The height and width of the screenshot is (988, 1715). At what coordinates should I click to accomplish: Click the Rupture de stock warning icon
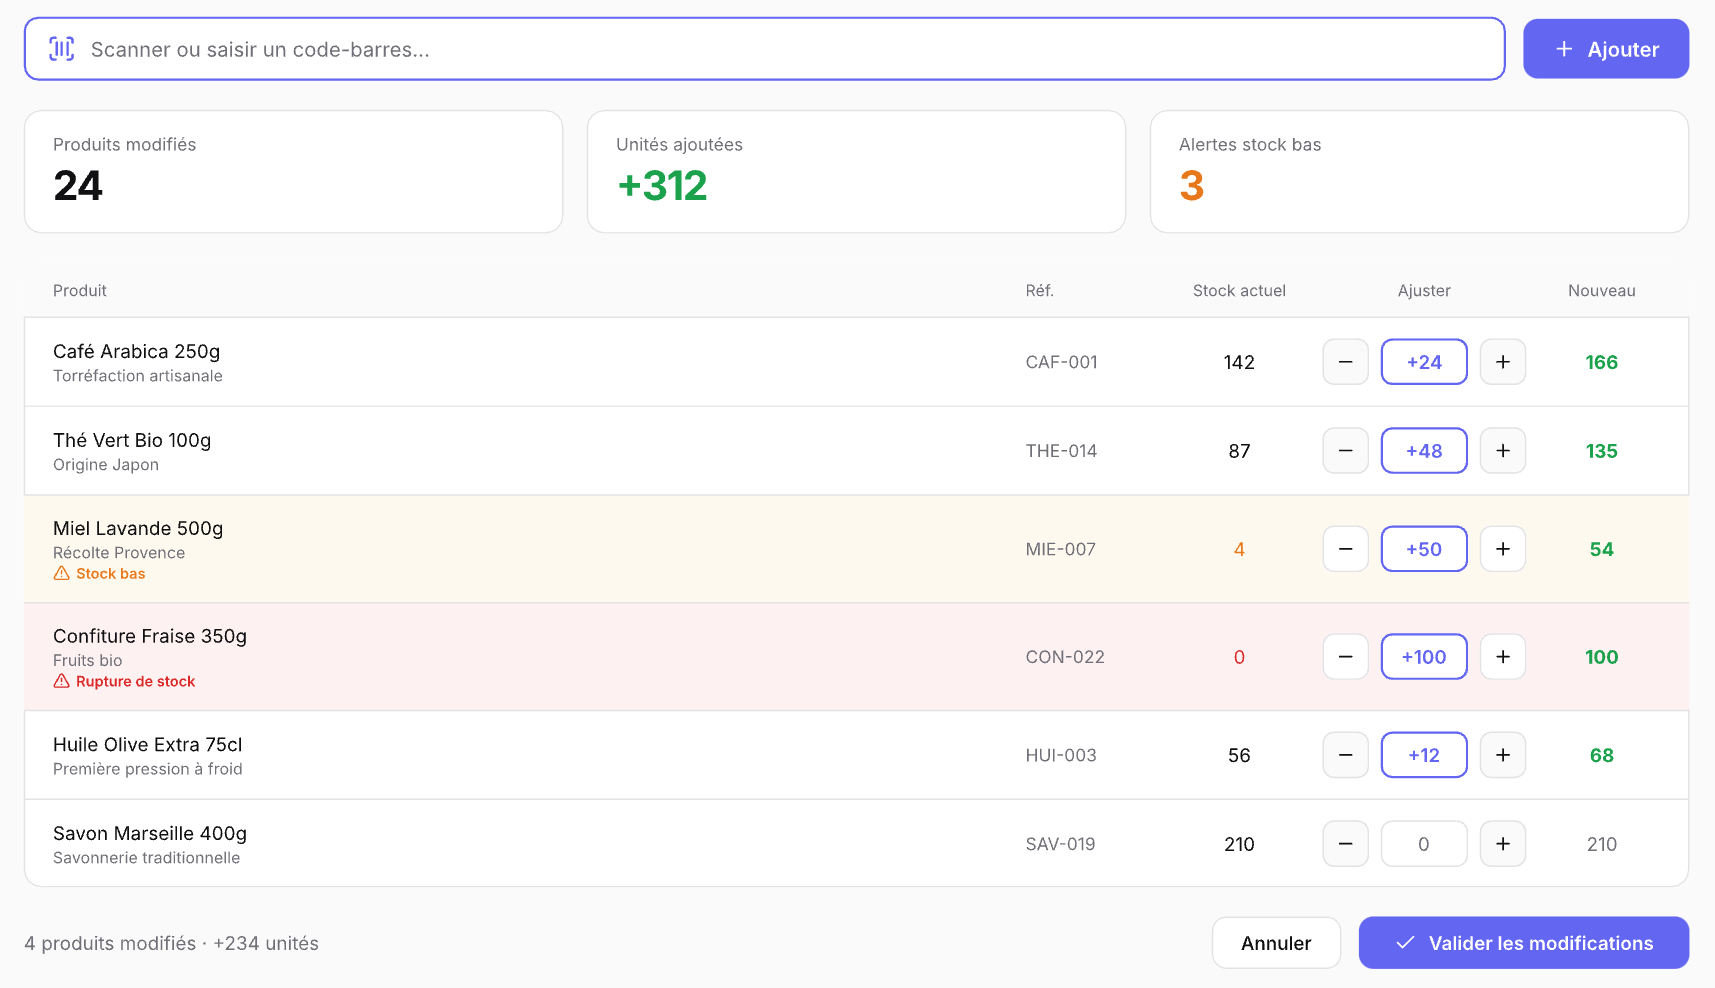pos(62,682)
